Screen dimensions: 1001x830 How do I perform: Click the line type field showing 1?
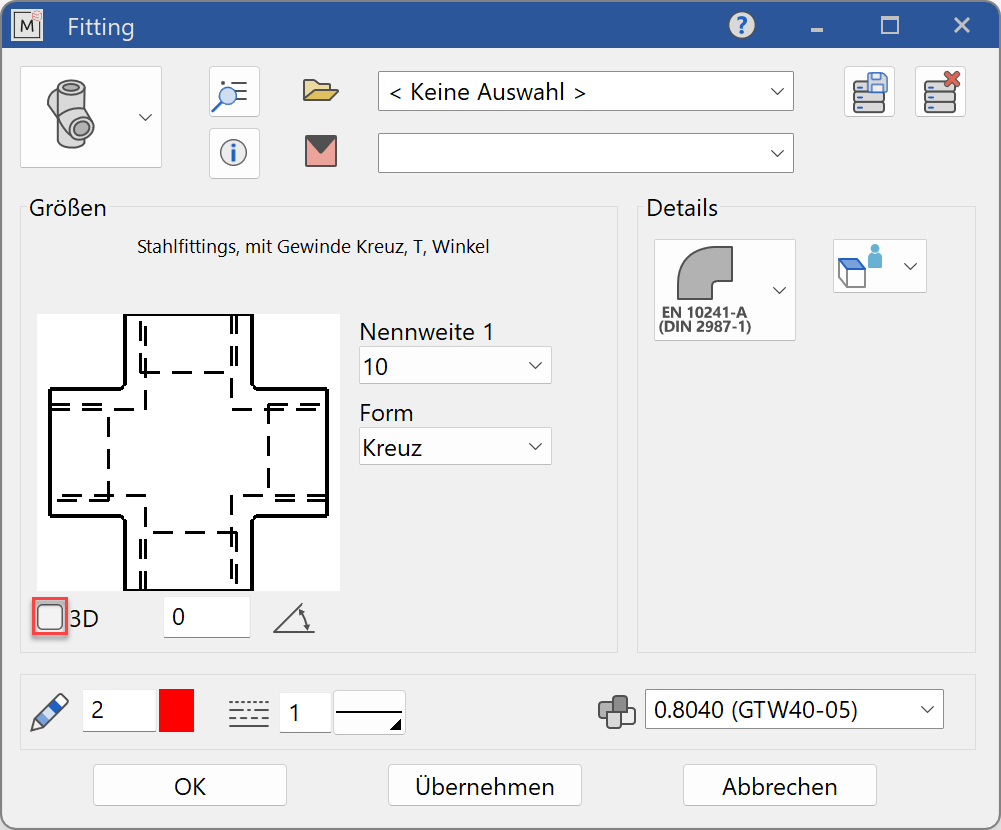pos(305,713)
